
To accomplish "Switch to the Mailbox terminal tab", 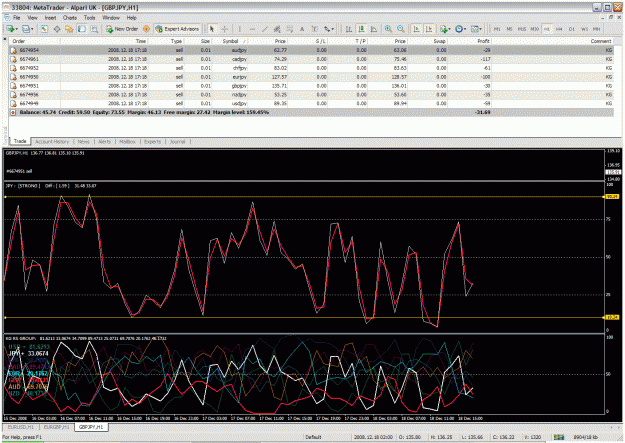I will tap(127, 142).
